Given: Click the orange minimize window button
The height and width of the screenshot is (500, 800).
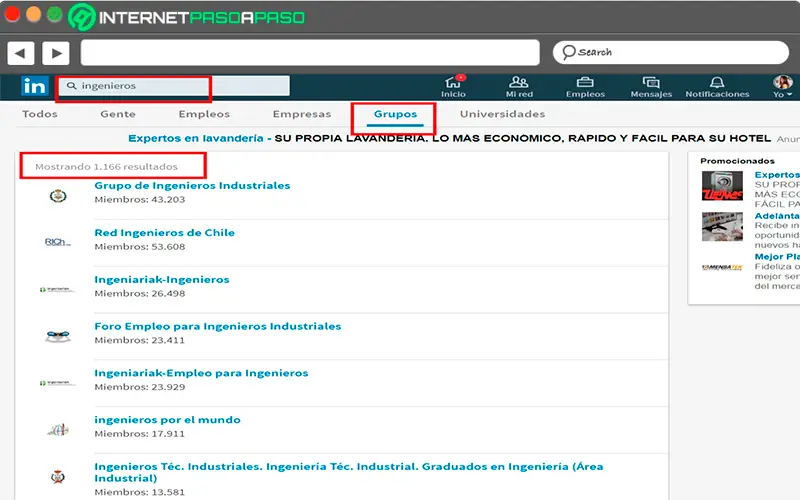Looking at the screenshot, I should (33, 14).
